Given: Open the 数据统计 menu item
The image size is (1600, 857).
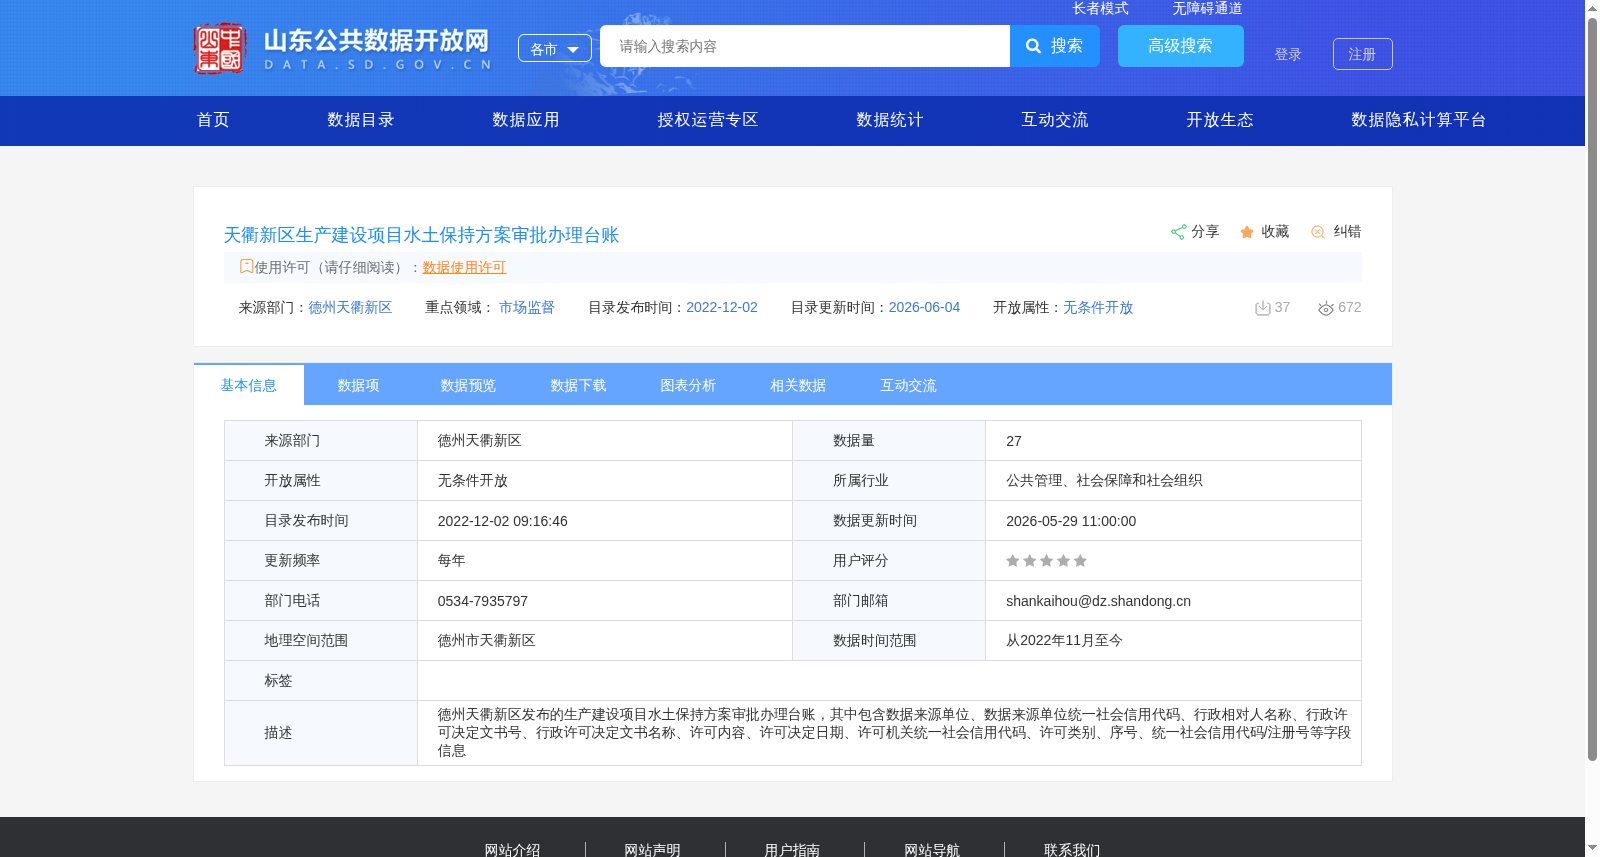Looking at the screenshot, I should coord(890,120).
